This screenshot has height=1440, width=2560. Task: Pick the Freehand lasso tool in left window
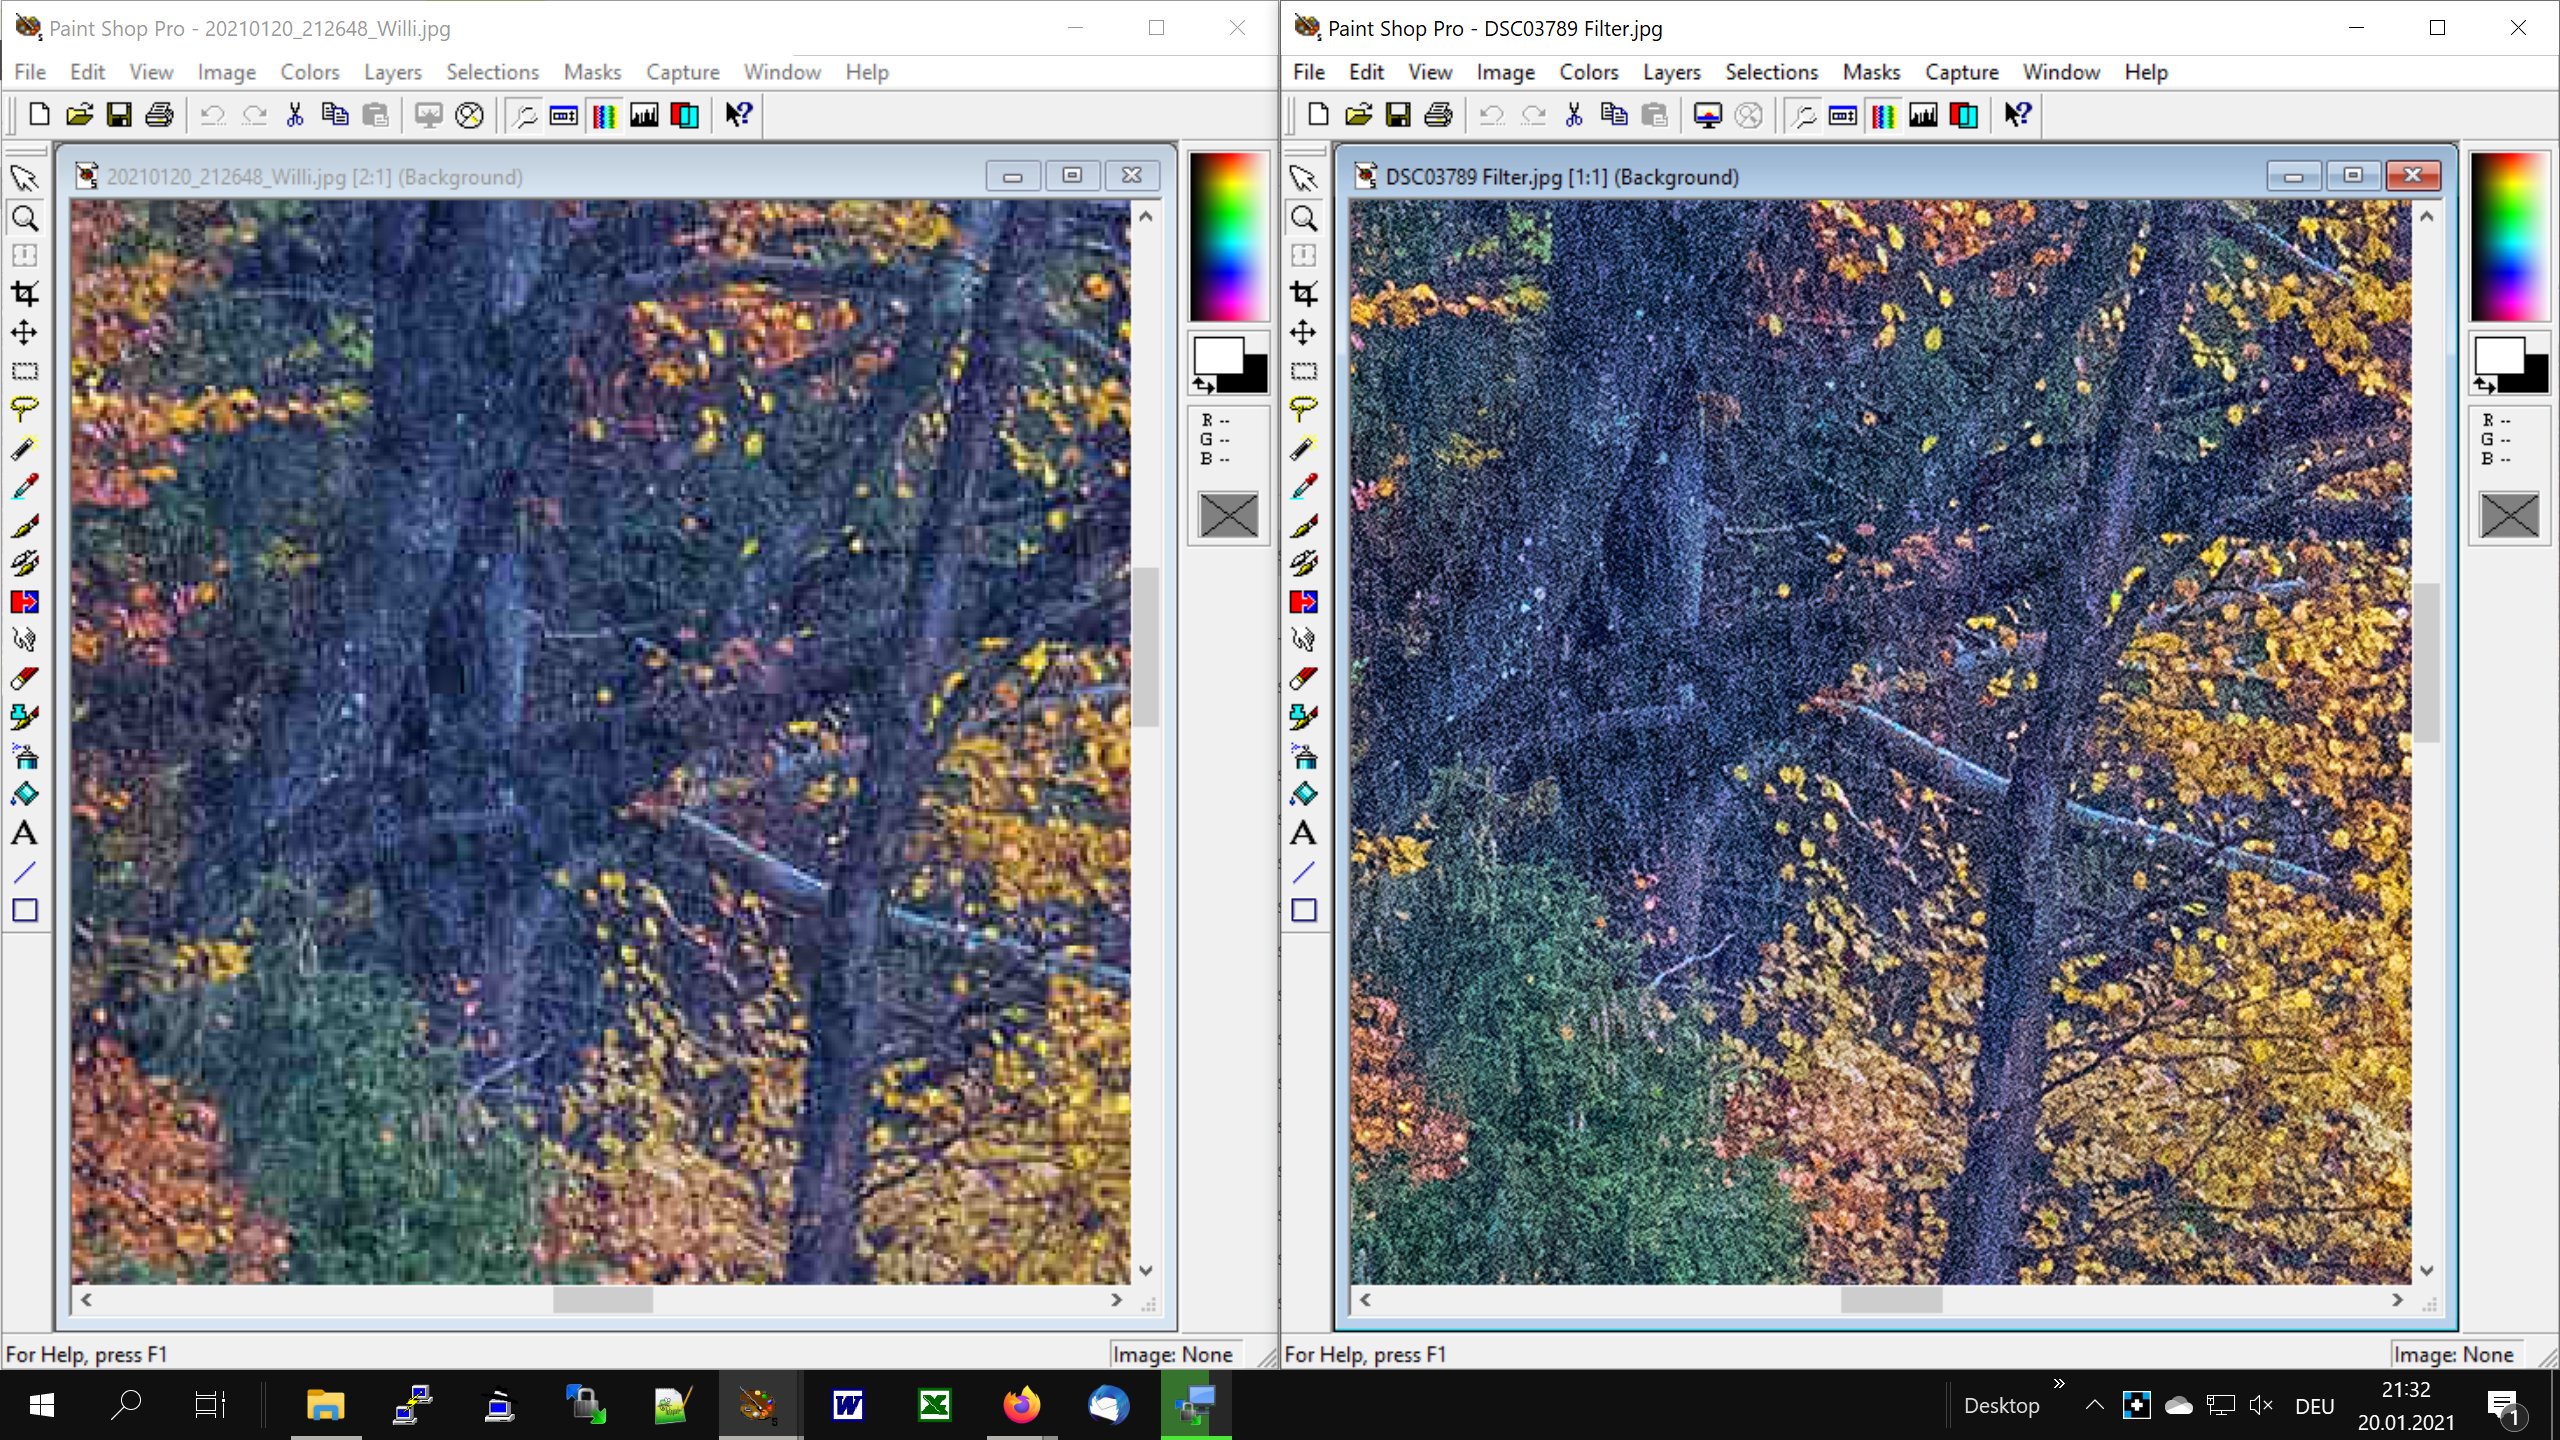tap(24, 409)
